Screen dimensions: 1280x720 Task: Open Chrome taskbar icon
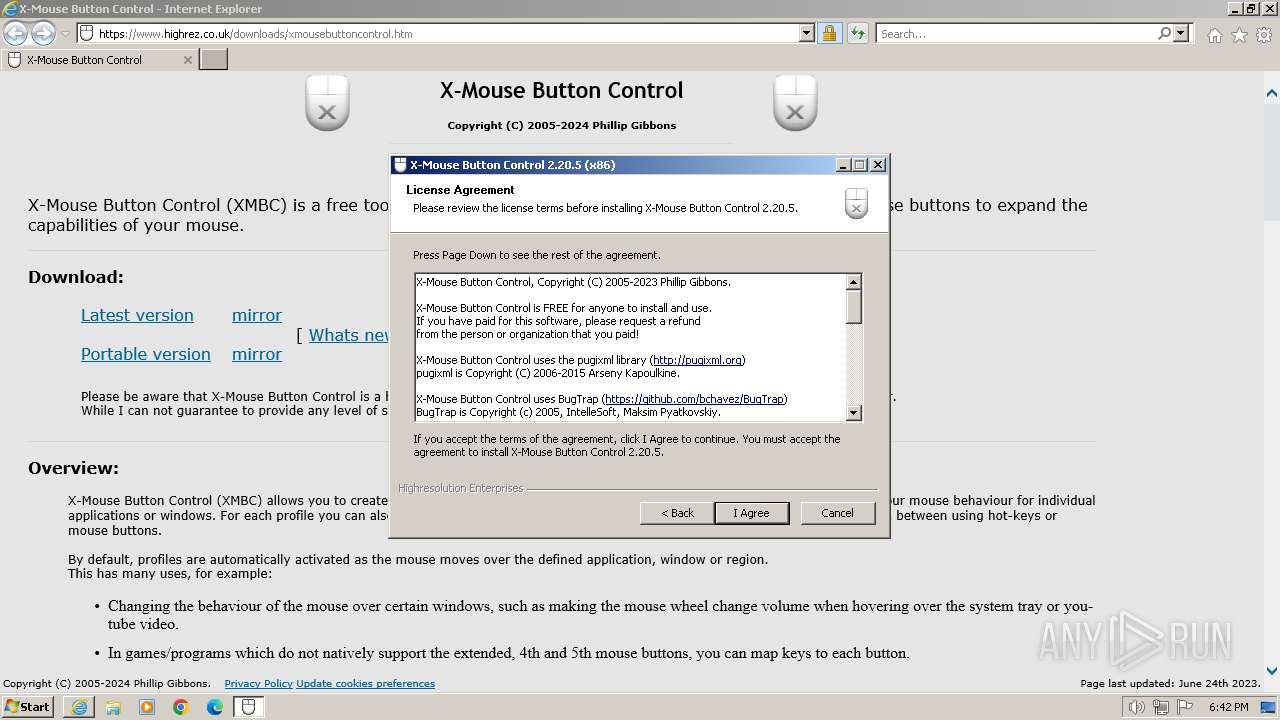tap(181, 707)
